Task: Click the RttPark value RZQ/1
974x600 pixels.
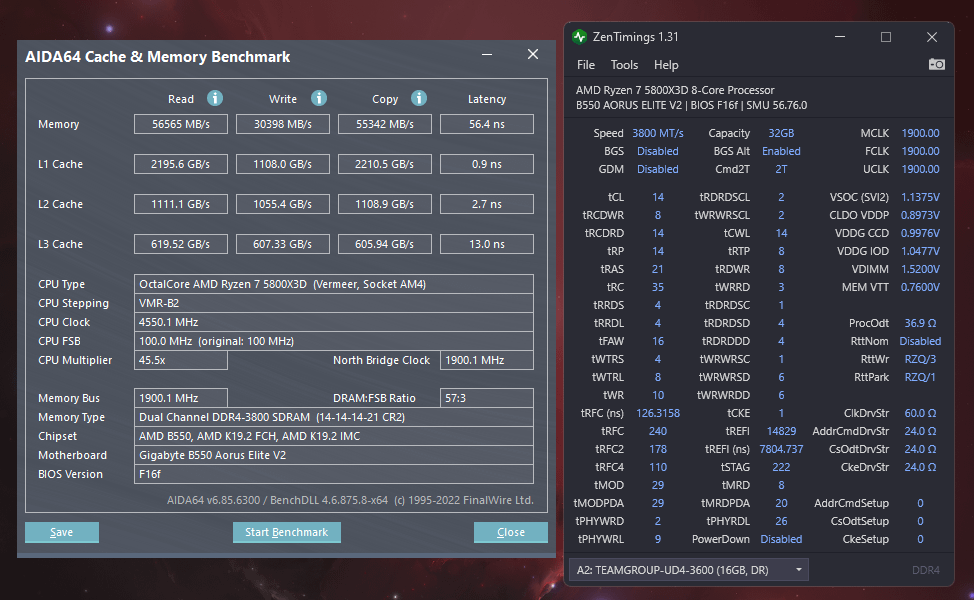Action: (x=920, y=377)
